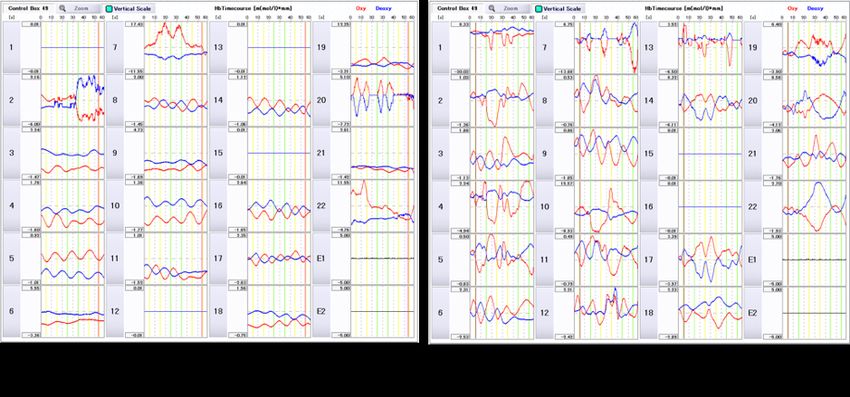Select channel 12 label in left window
The height and width of the screenshot is (397, 850).
[x=114, y=311]
